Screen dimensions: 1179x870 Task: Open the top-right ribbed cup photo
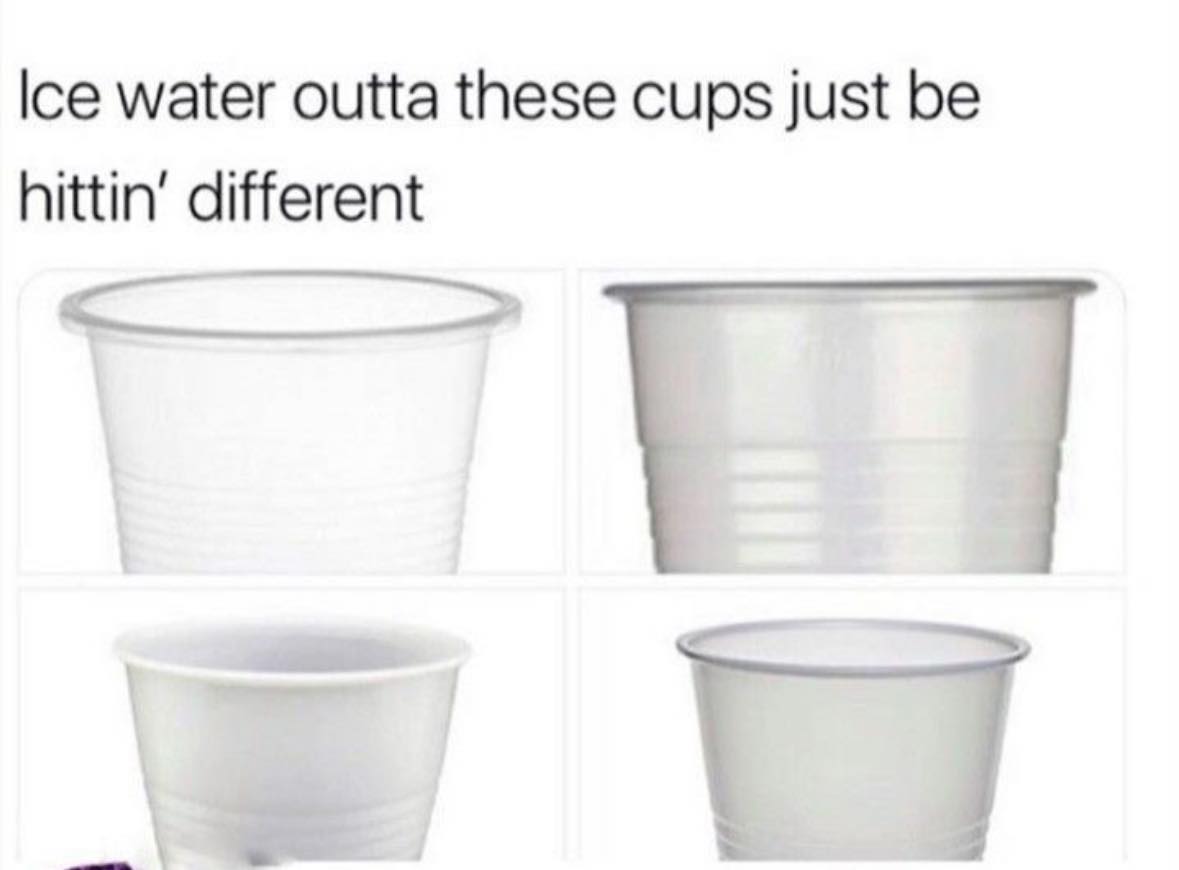pyautogui.click(x=852, y=422)
